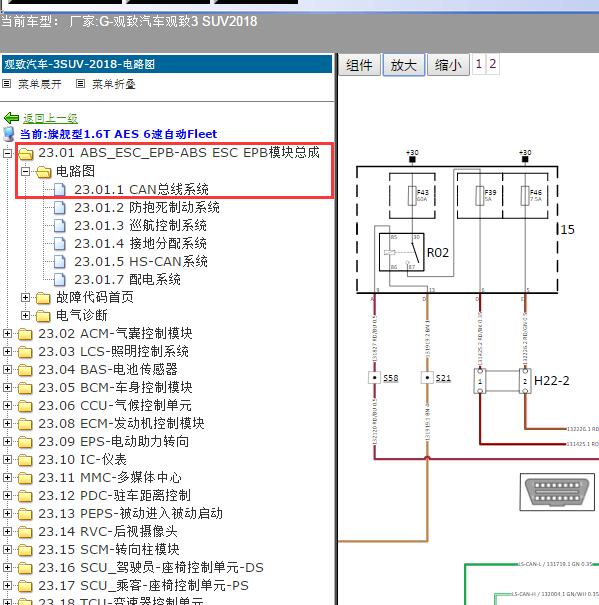The height and width of the screenshot is (605, 599).
Task: Click the document icon for 23.01.1
Action: (59, 189)
